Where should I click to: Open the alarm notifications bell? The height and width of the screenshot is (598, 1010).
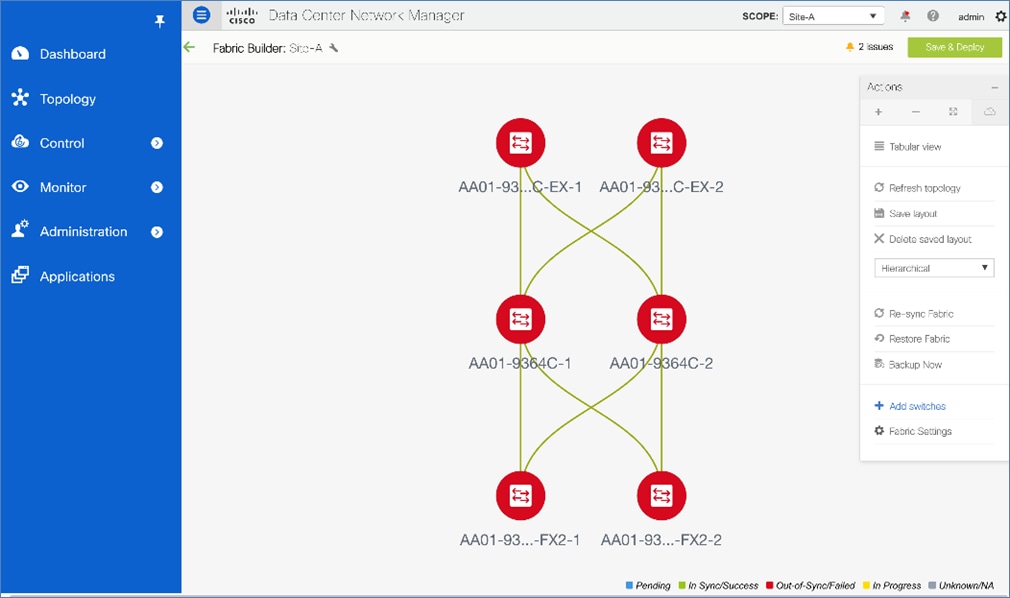click(x=905, y=16)
